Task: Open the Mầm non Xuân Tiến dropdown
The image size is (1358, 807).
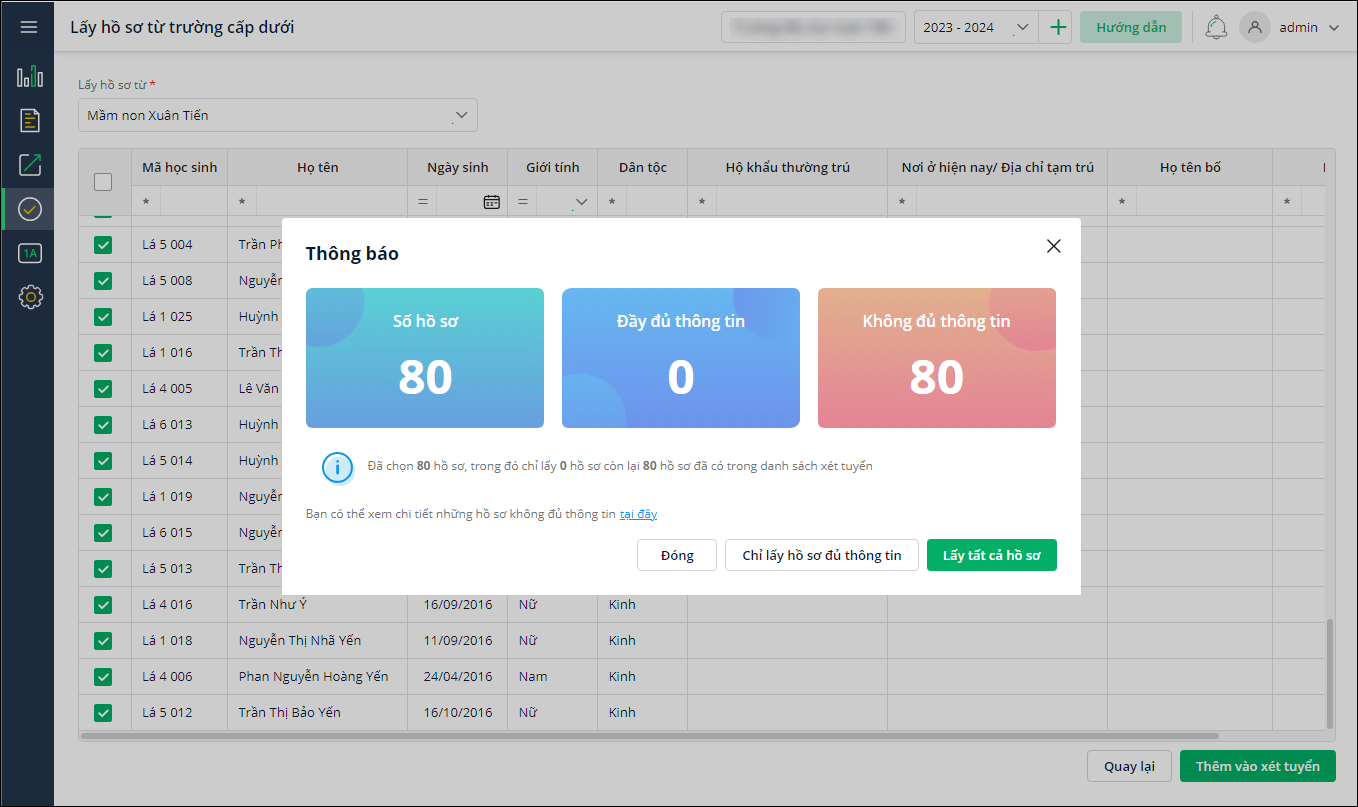Action: tap(277, 115)
